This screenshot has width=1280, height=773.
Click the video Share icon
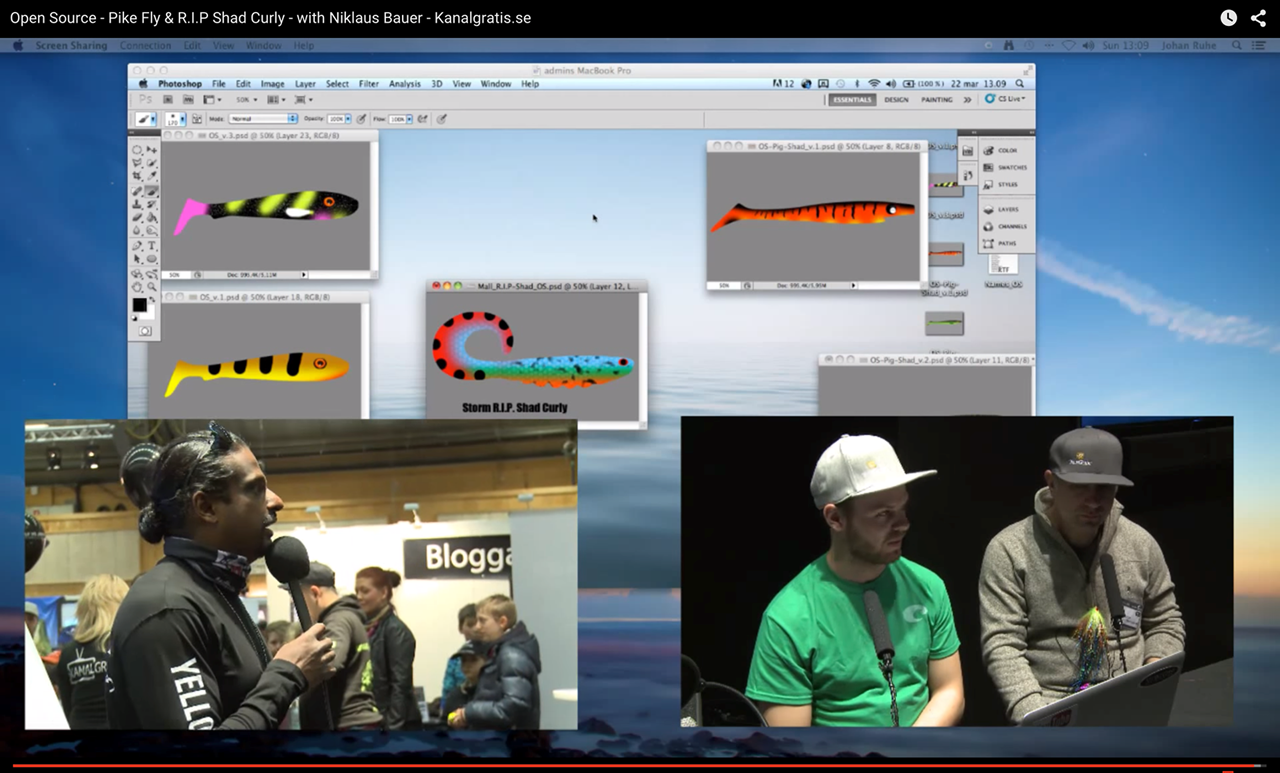(1258, 18)
